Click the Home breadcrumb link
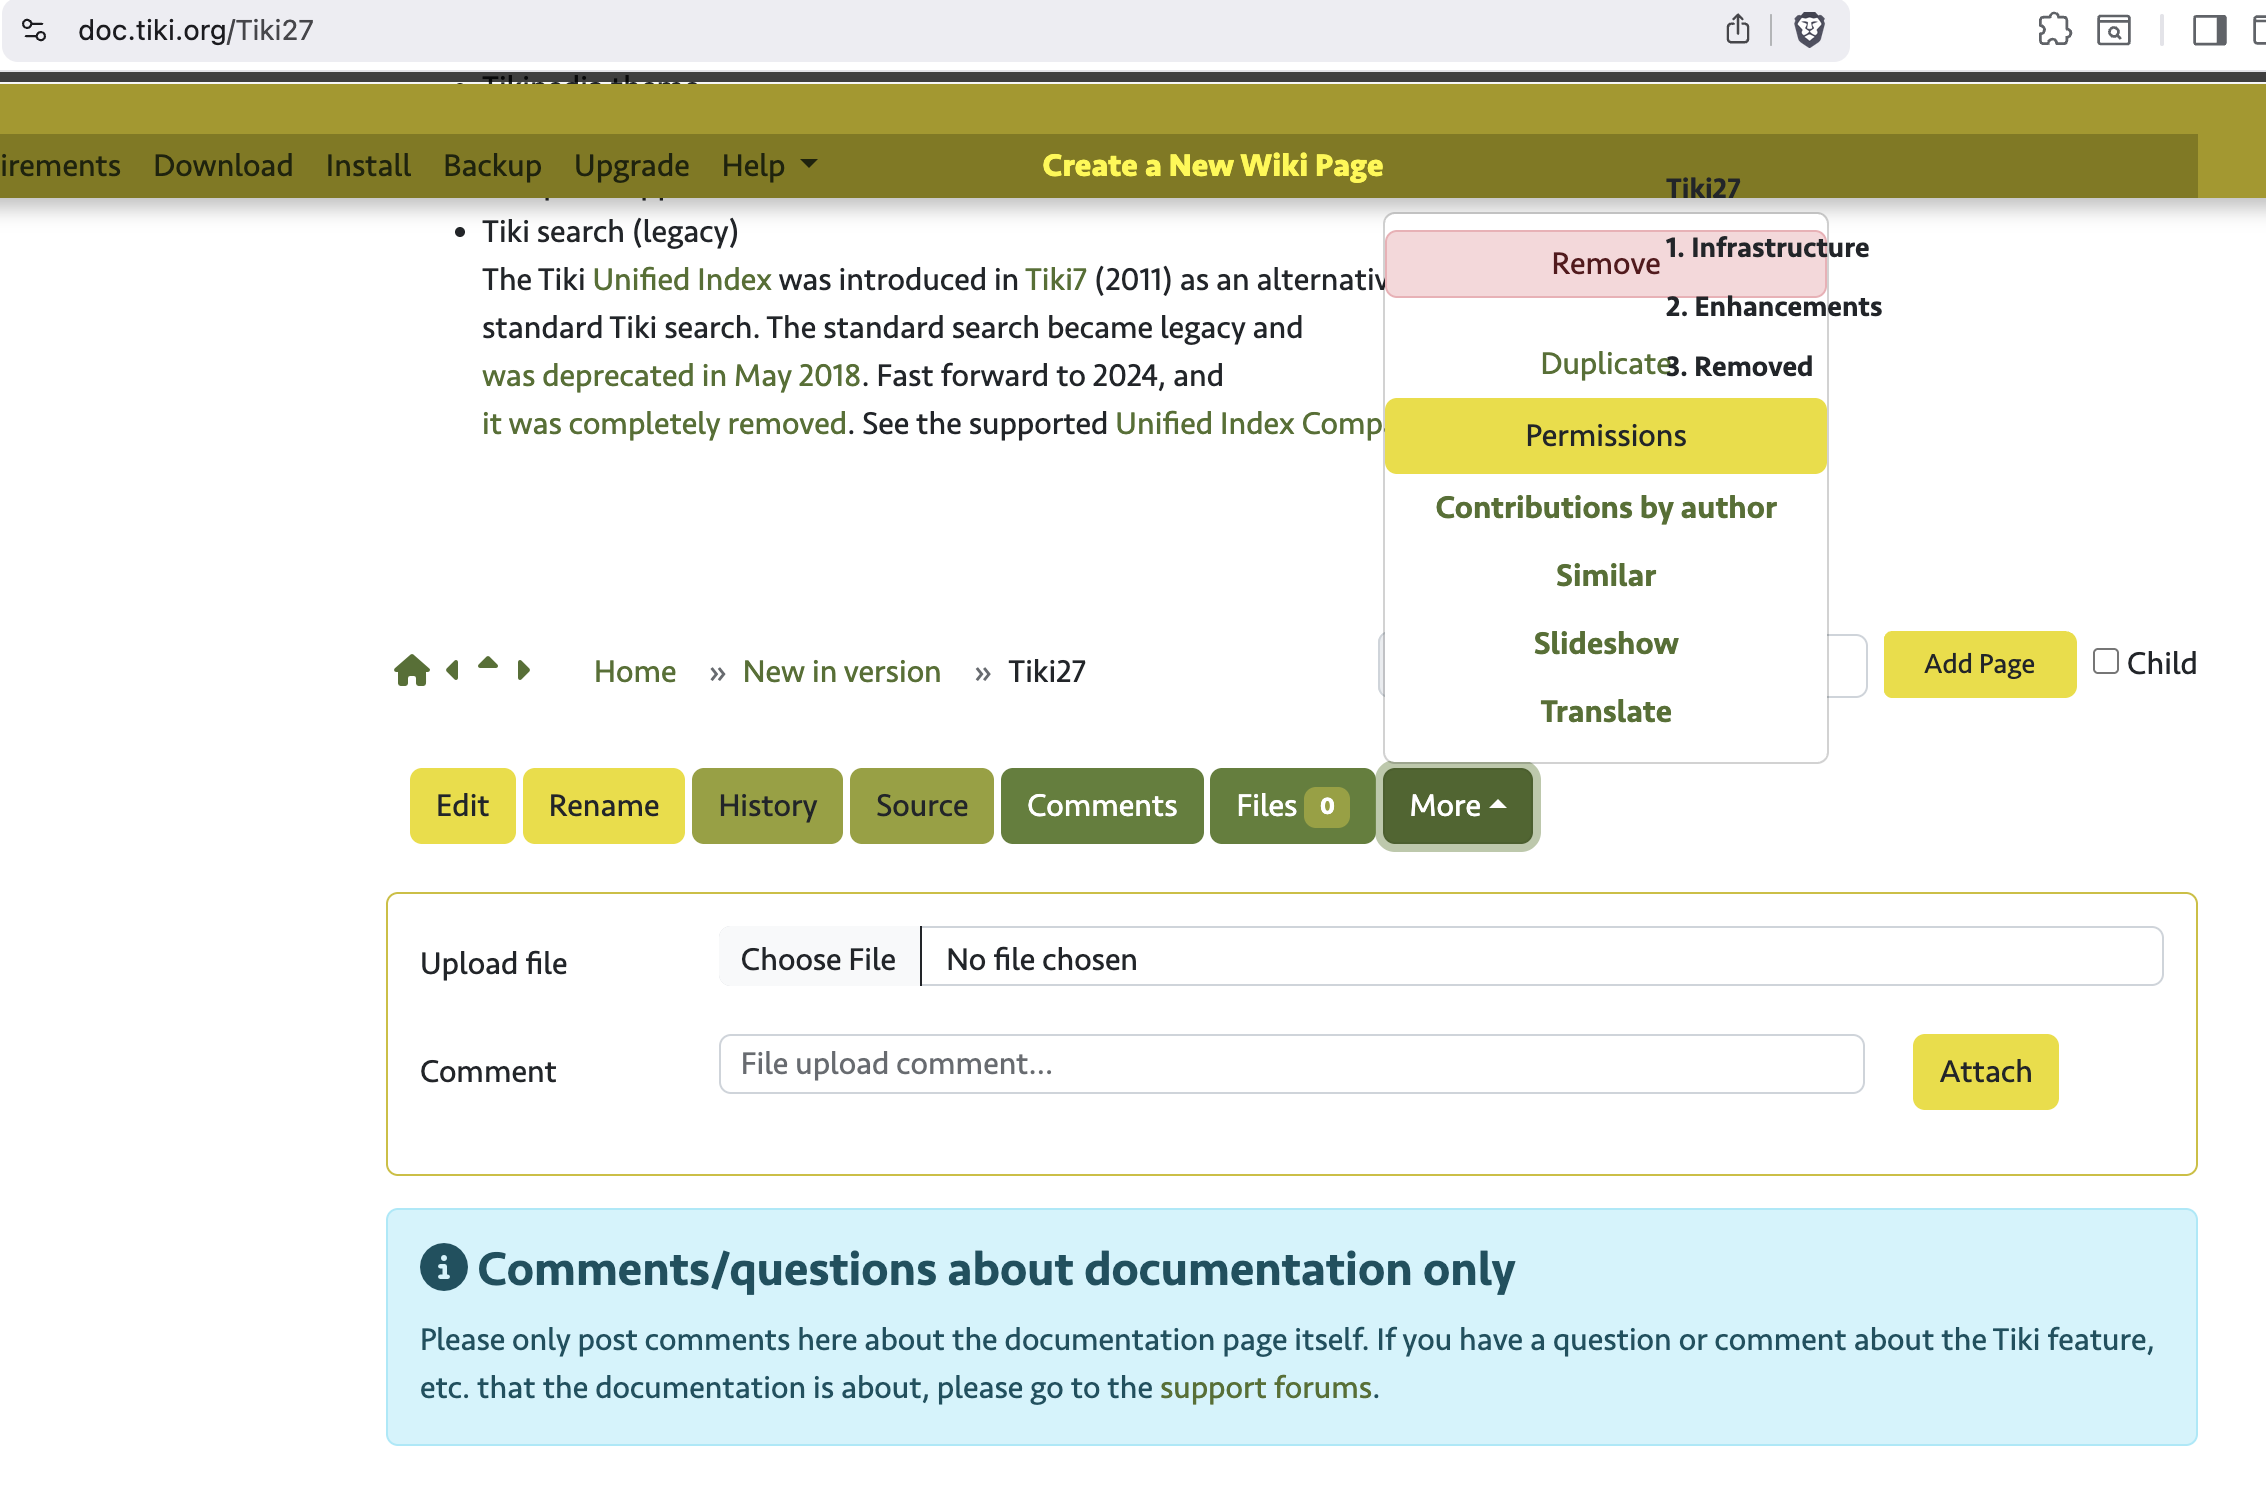 click(635, 671)
